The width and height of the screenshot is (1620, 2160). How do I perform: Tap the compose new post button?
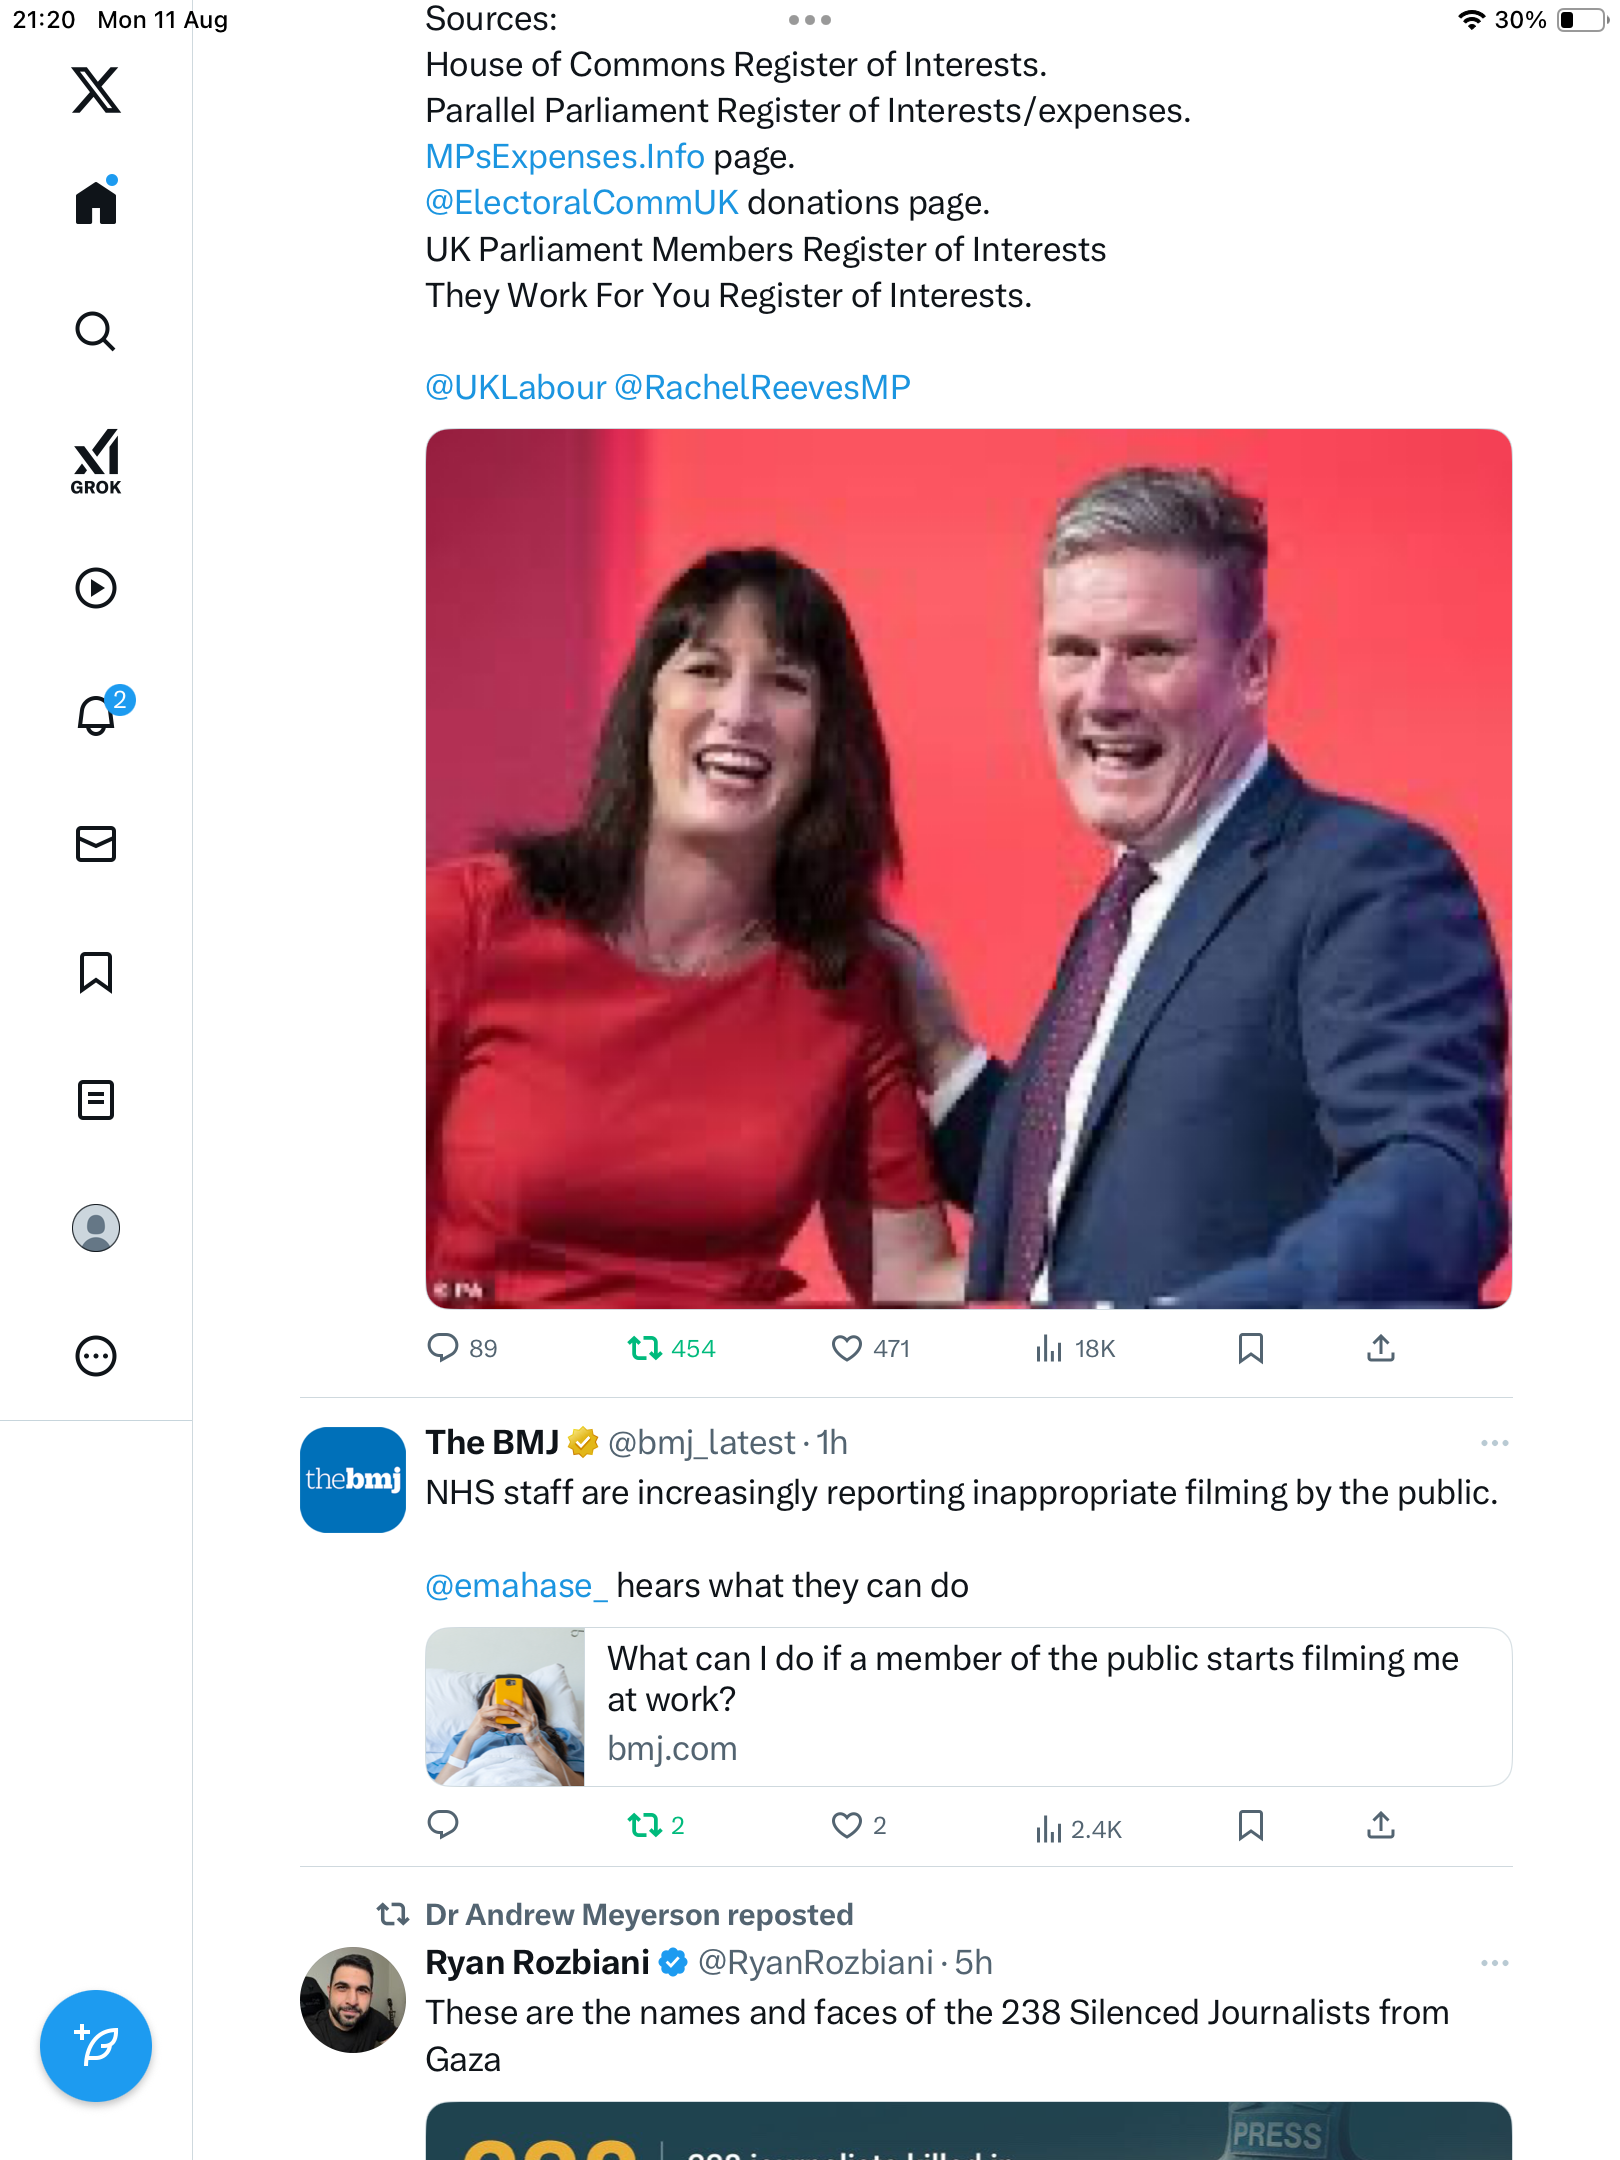[96, 2046]
